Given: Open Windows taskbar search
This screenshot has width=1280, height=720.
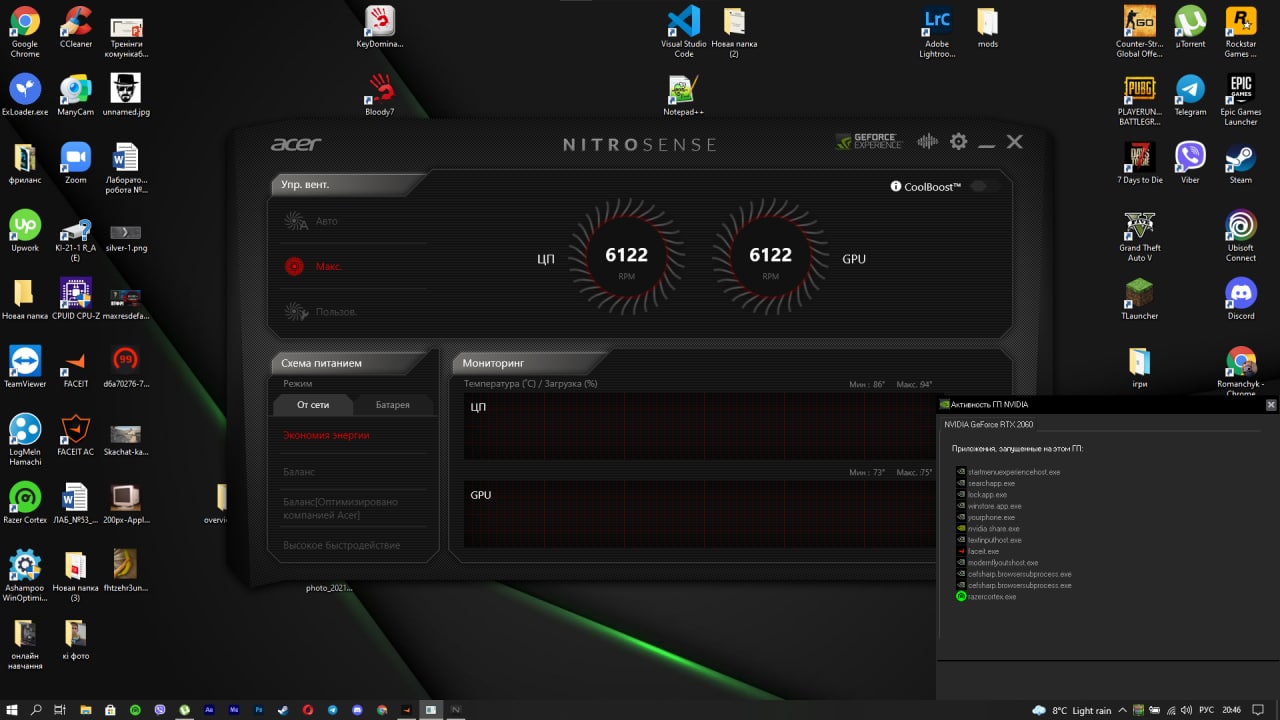Looking at the screenshot, I should coord(37,709).
